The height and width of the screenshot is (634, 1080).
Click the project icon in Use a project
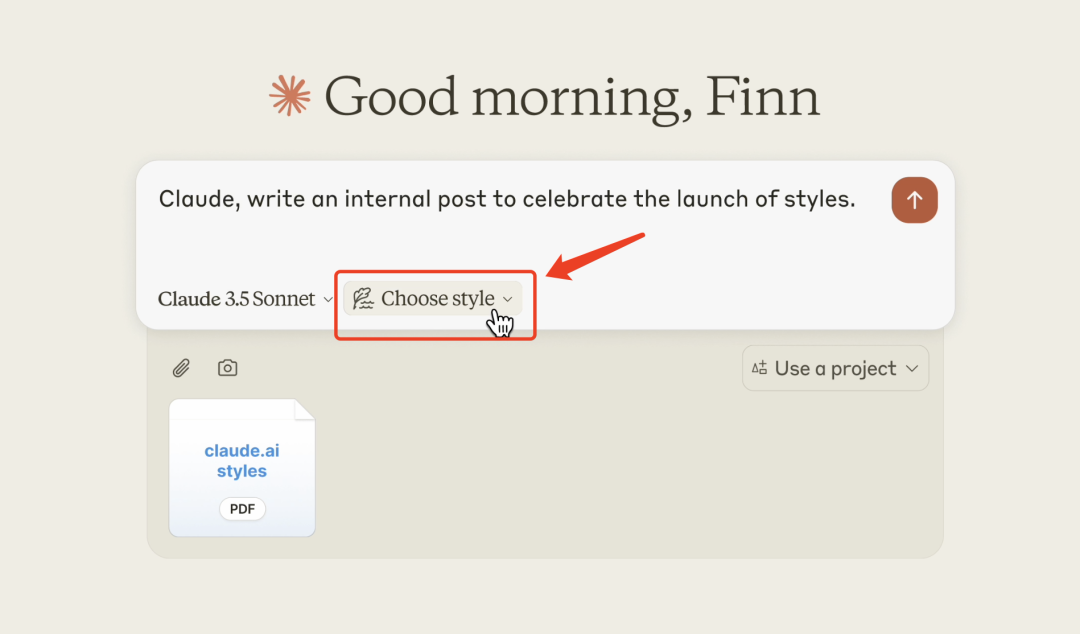pos(759,368)
